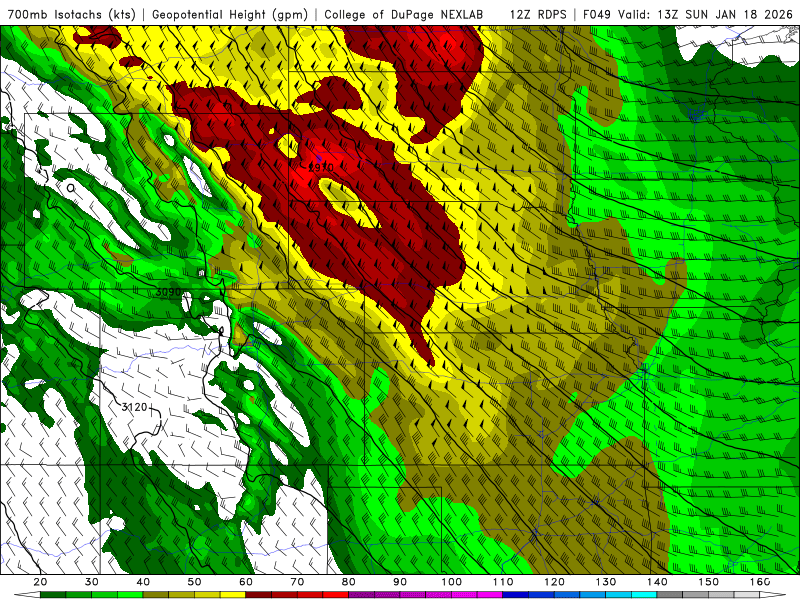
Task: Click the 'College of DuPage NEXLAB' label
Action: click(404, 14)
